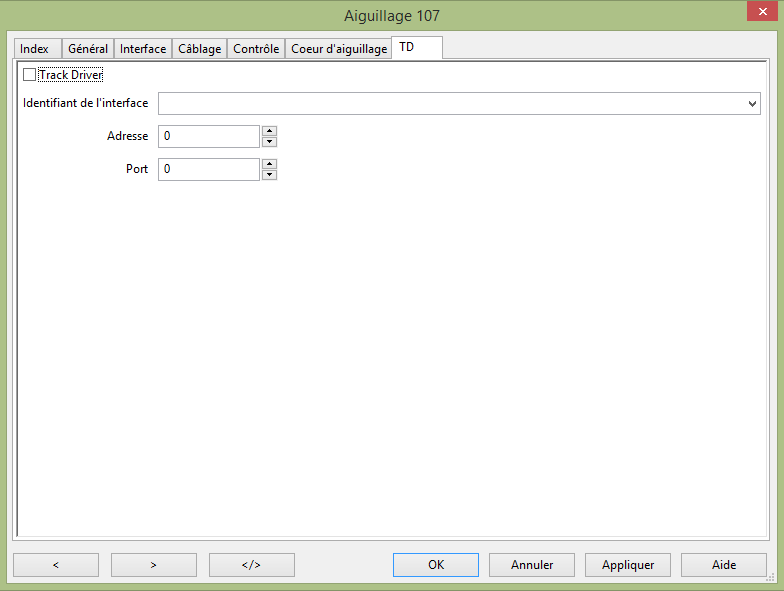Go to the Câblage tab

point(199,49)
